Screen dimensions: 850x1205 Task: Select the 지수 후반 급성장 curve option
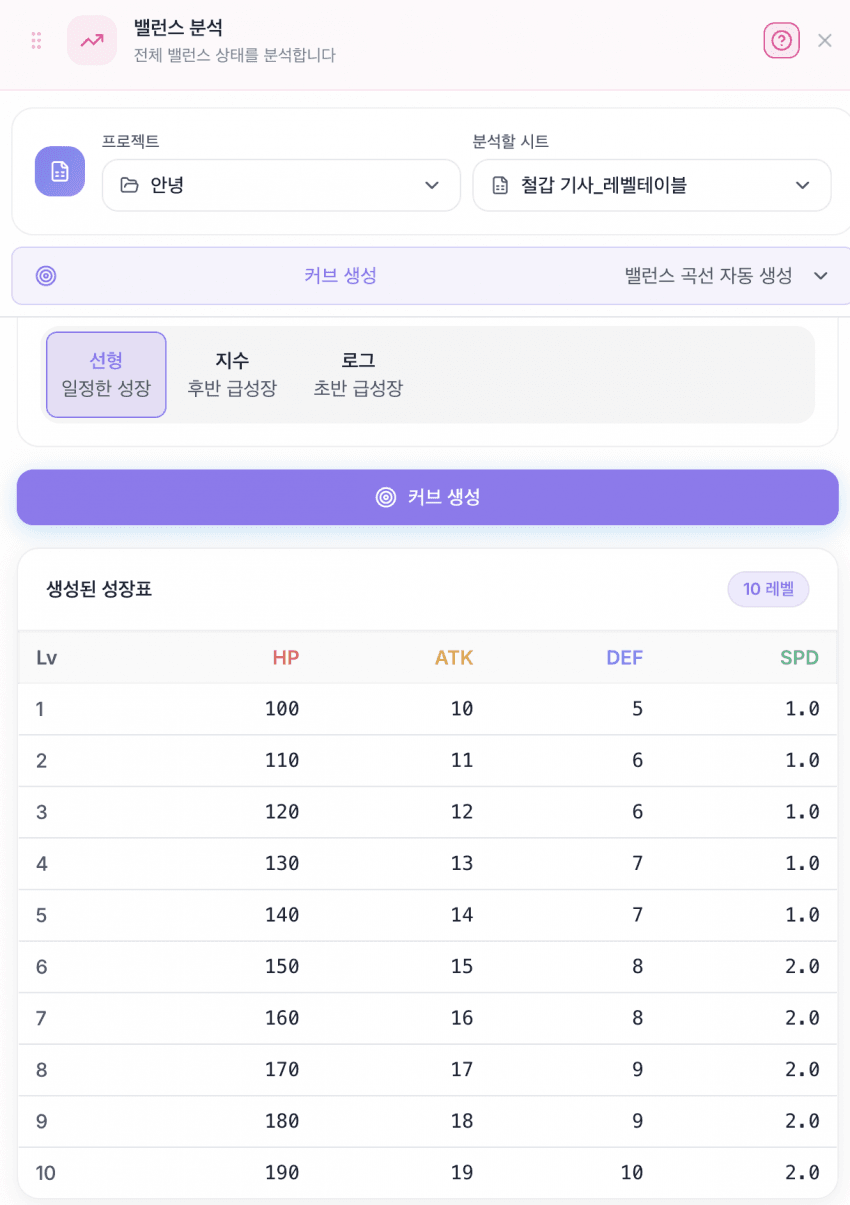[232, 374]
